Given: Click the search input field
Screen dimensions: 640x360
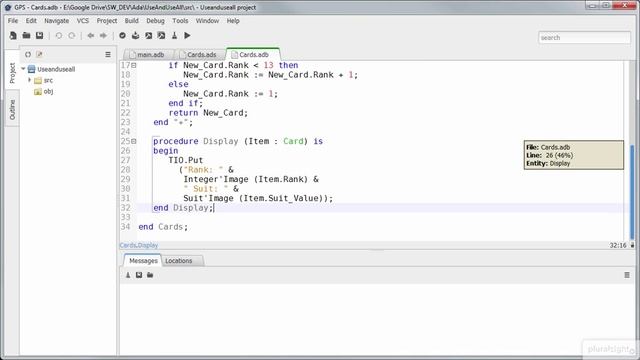Looking at the screenshot, I should click(x=584, y=38).
